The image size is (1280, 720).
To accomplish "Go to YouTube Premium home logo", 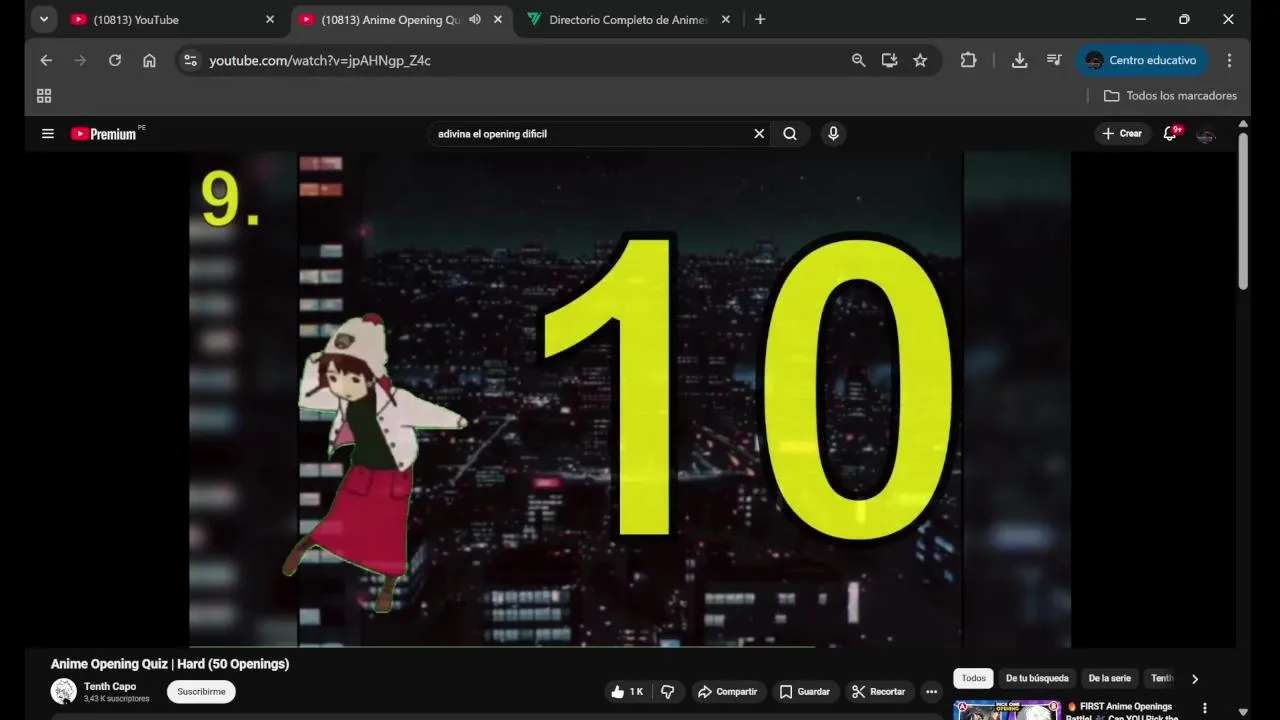I will [104, 133].
